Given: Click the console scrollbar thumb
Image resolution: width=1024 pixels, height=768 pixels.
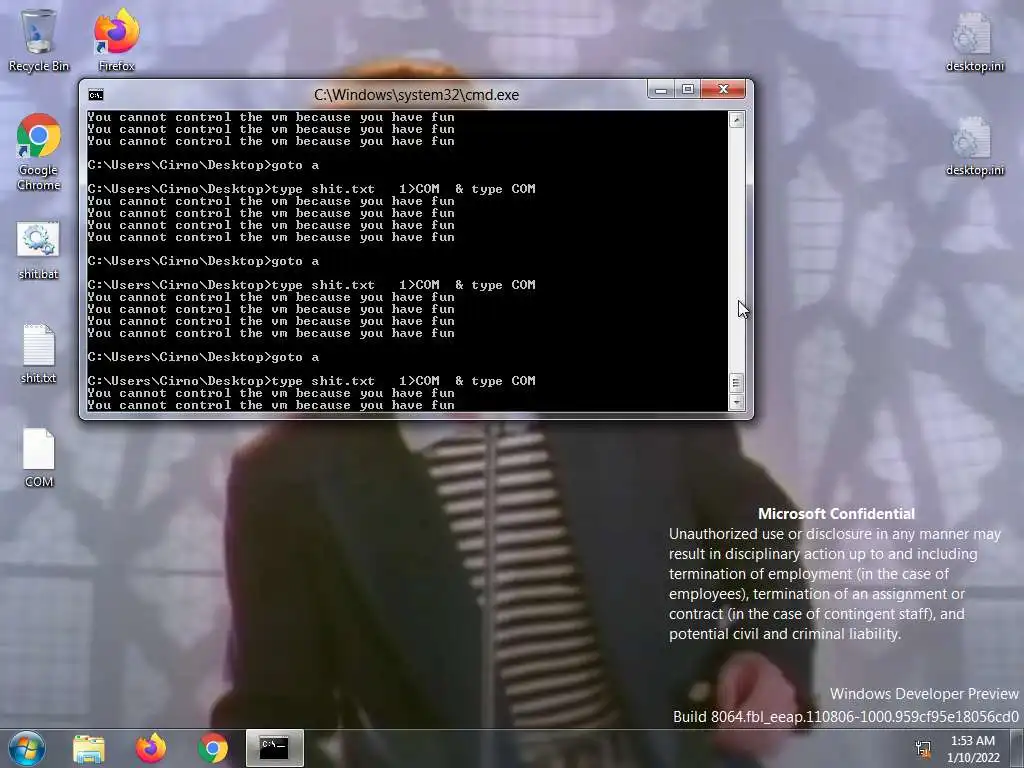Looking at the screenshot, I should pyautogui.click(x=736, y=382).
